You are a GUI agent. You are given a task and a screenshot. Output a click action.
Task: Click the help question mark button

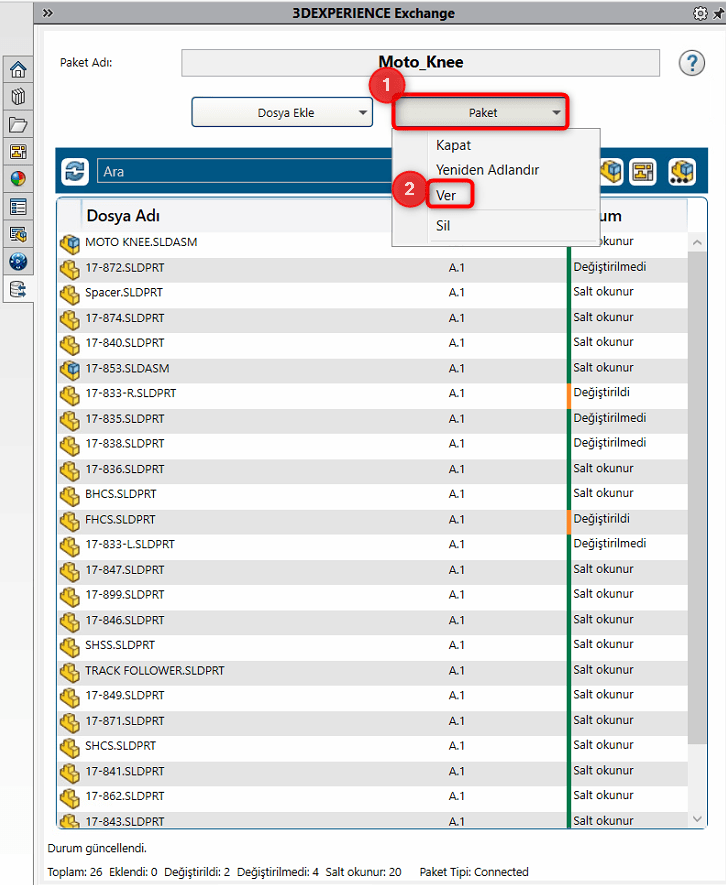click(x=692, y=63)
